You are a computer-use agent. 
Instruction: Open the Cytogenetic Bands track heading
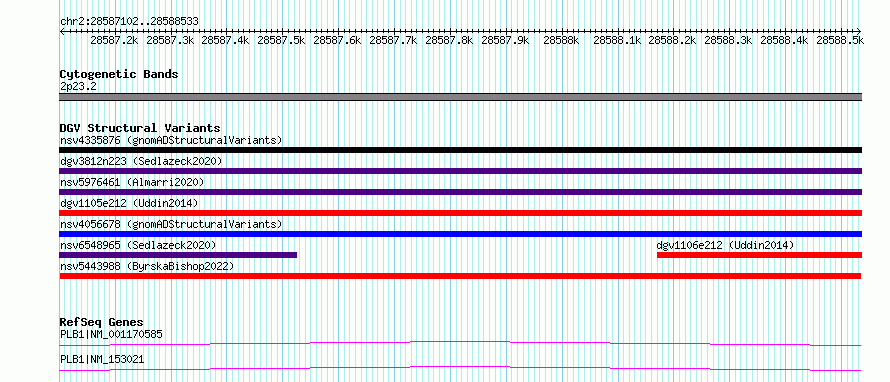point(119,74)
